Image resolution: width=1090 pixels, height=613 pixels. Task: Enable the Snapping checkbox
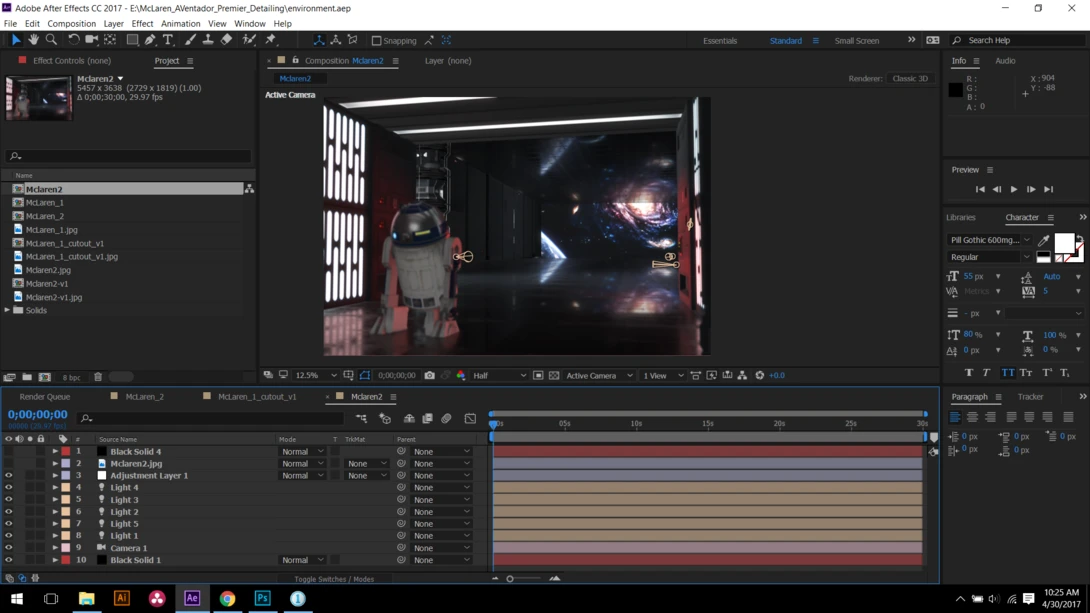[x=377, y=41]
